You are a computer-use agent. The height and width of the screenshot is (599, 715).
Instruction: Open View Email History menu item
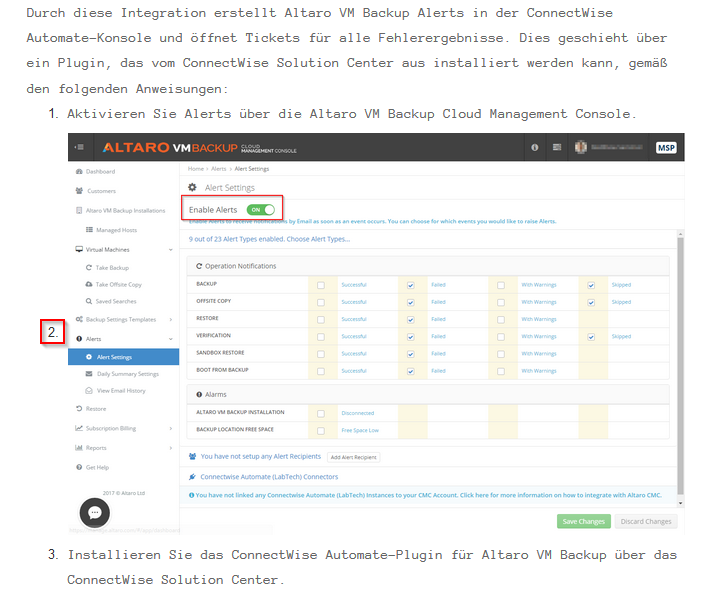pyautogui.click(x=120, y=391)
